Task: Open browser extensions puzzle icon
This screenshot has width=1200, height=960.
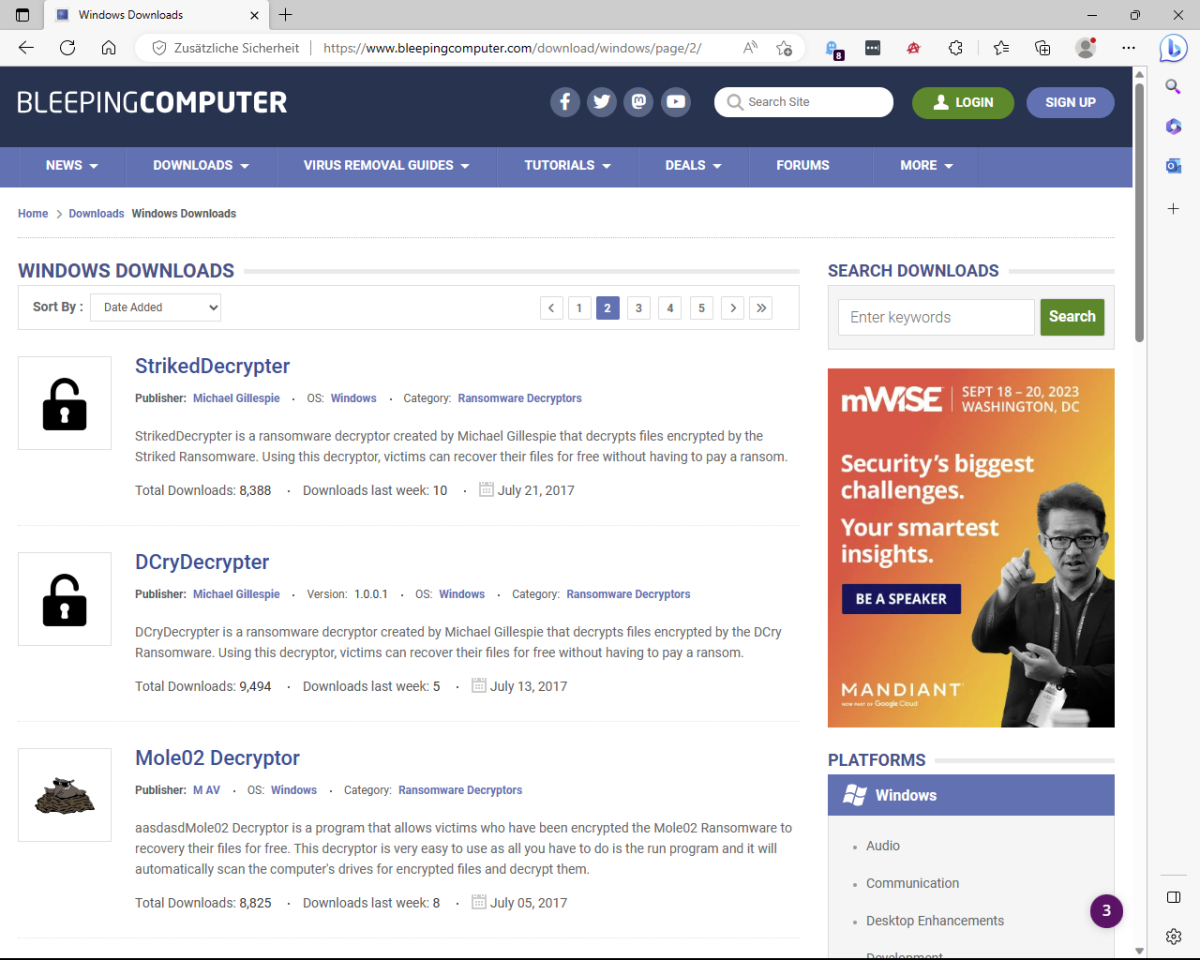Action: [x=956, y=48]
